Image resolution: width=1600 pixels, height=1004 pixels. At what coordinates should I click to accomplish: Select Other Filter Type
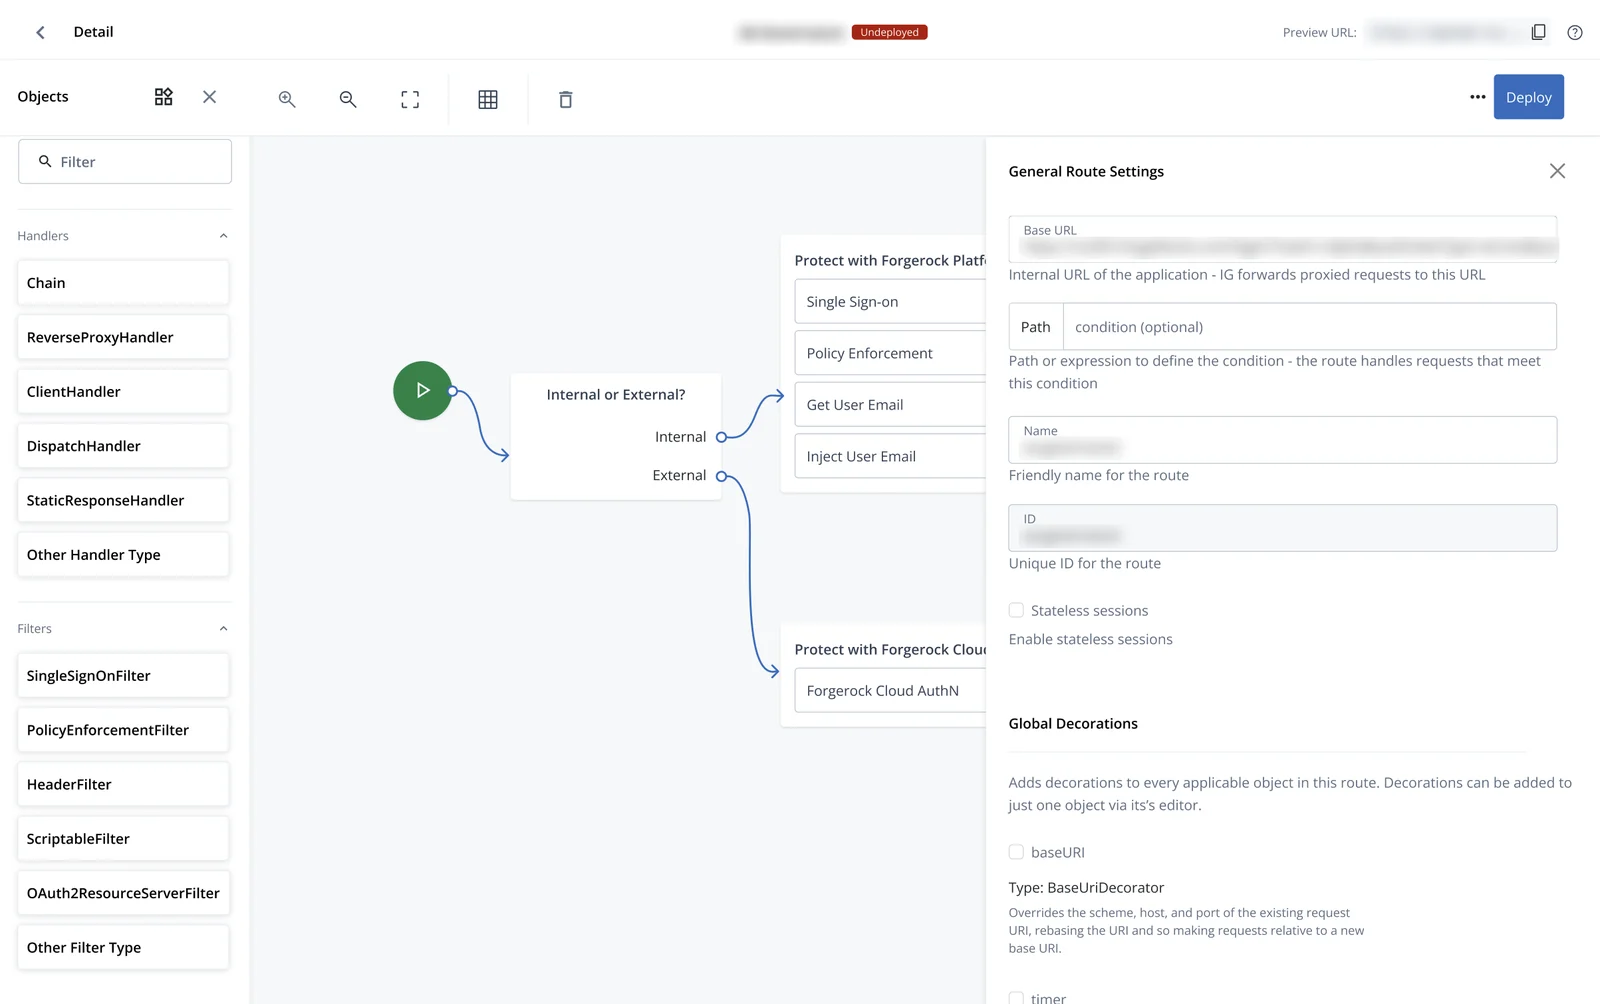pos(123,947)
